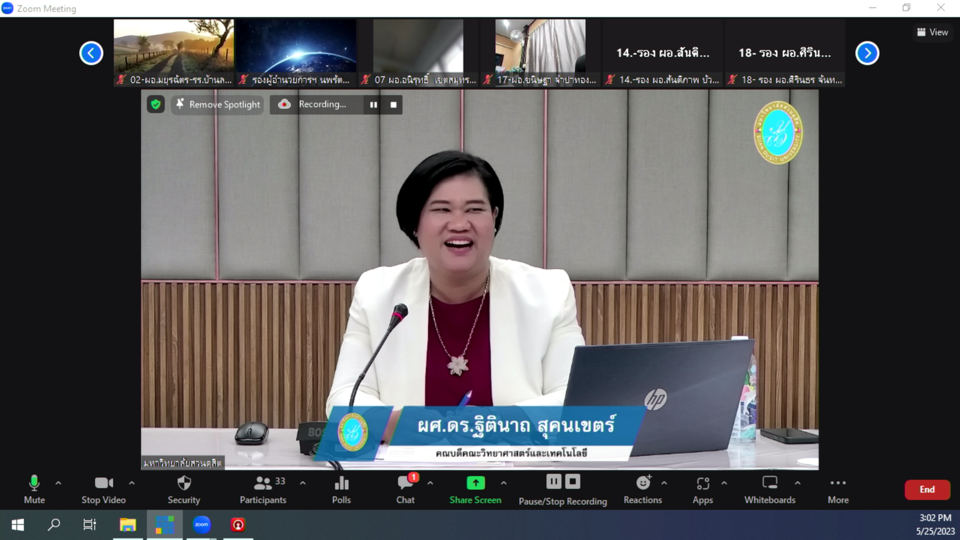
Task: Open Whiteboards
Action: tap(770, 490)
